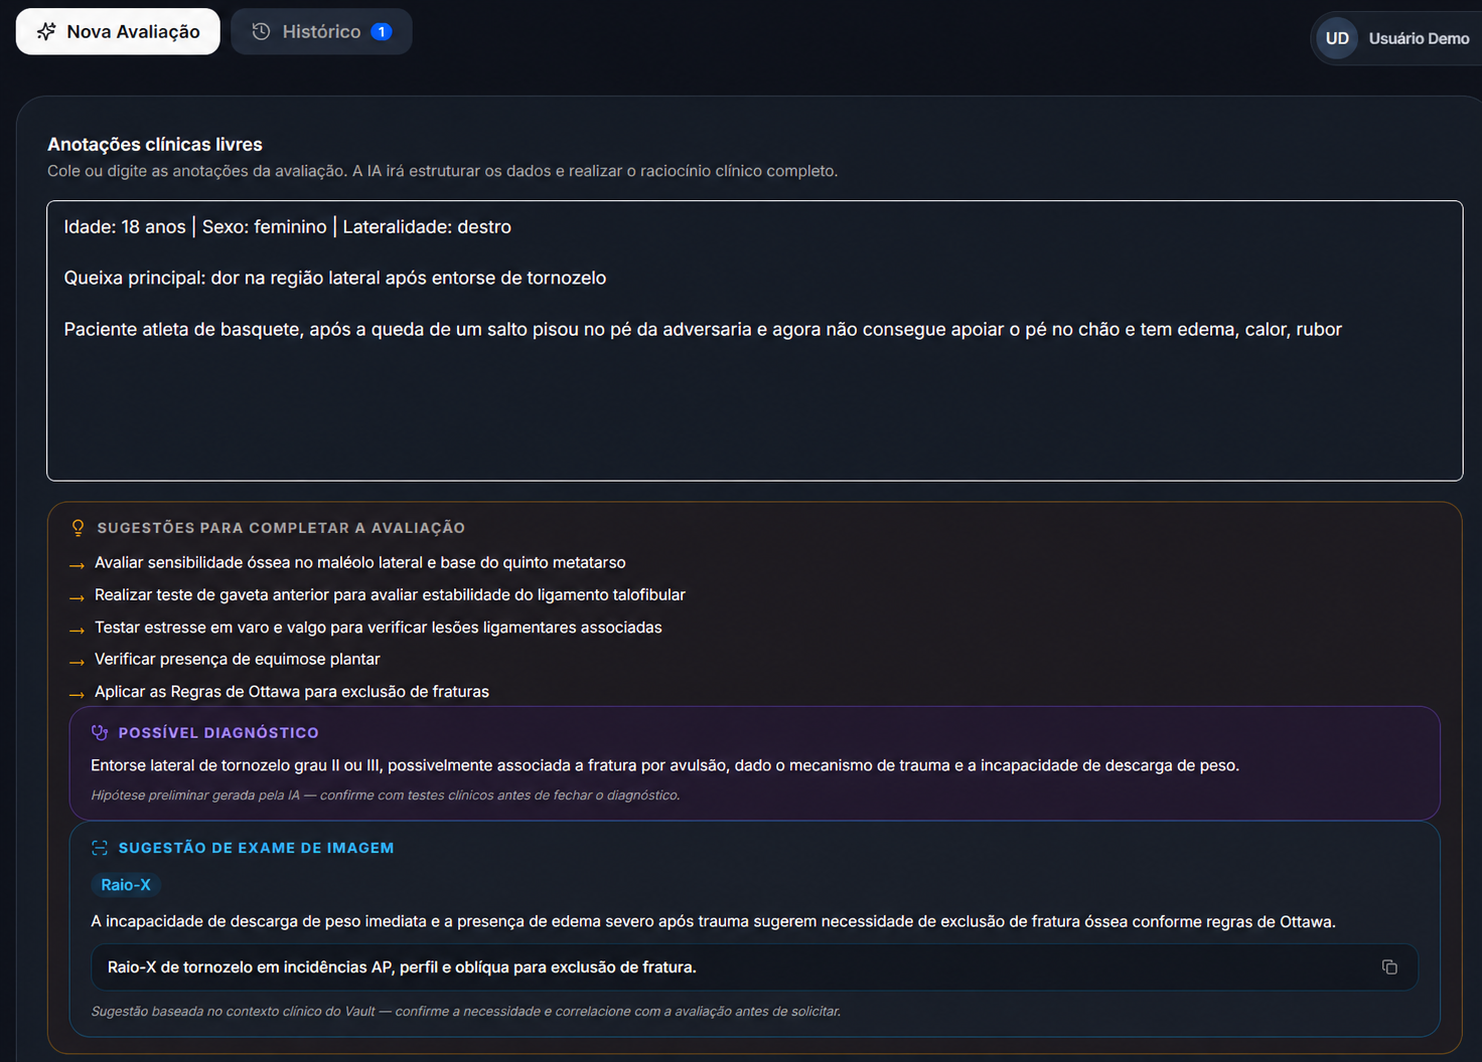
Task: Click the 'Queixa principal' line in notes
Action: click(335, 278)
